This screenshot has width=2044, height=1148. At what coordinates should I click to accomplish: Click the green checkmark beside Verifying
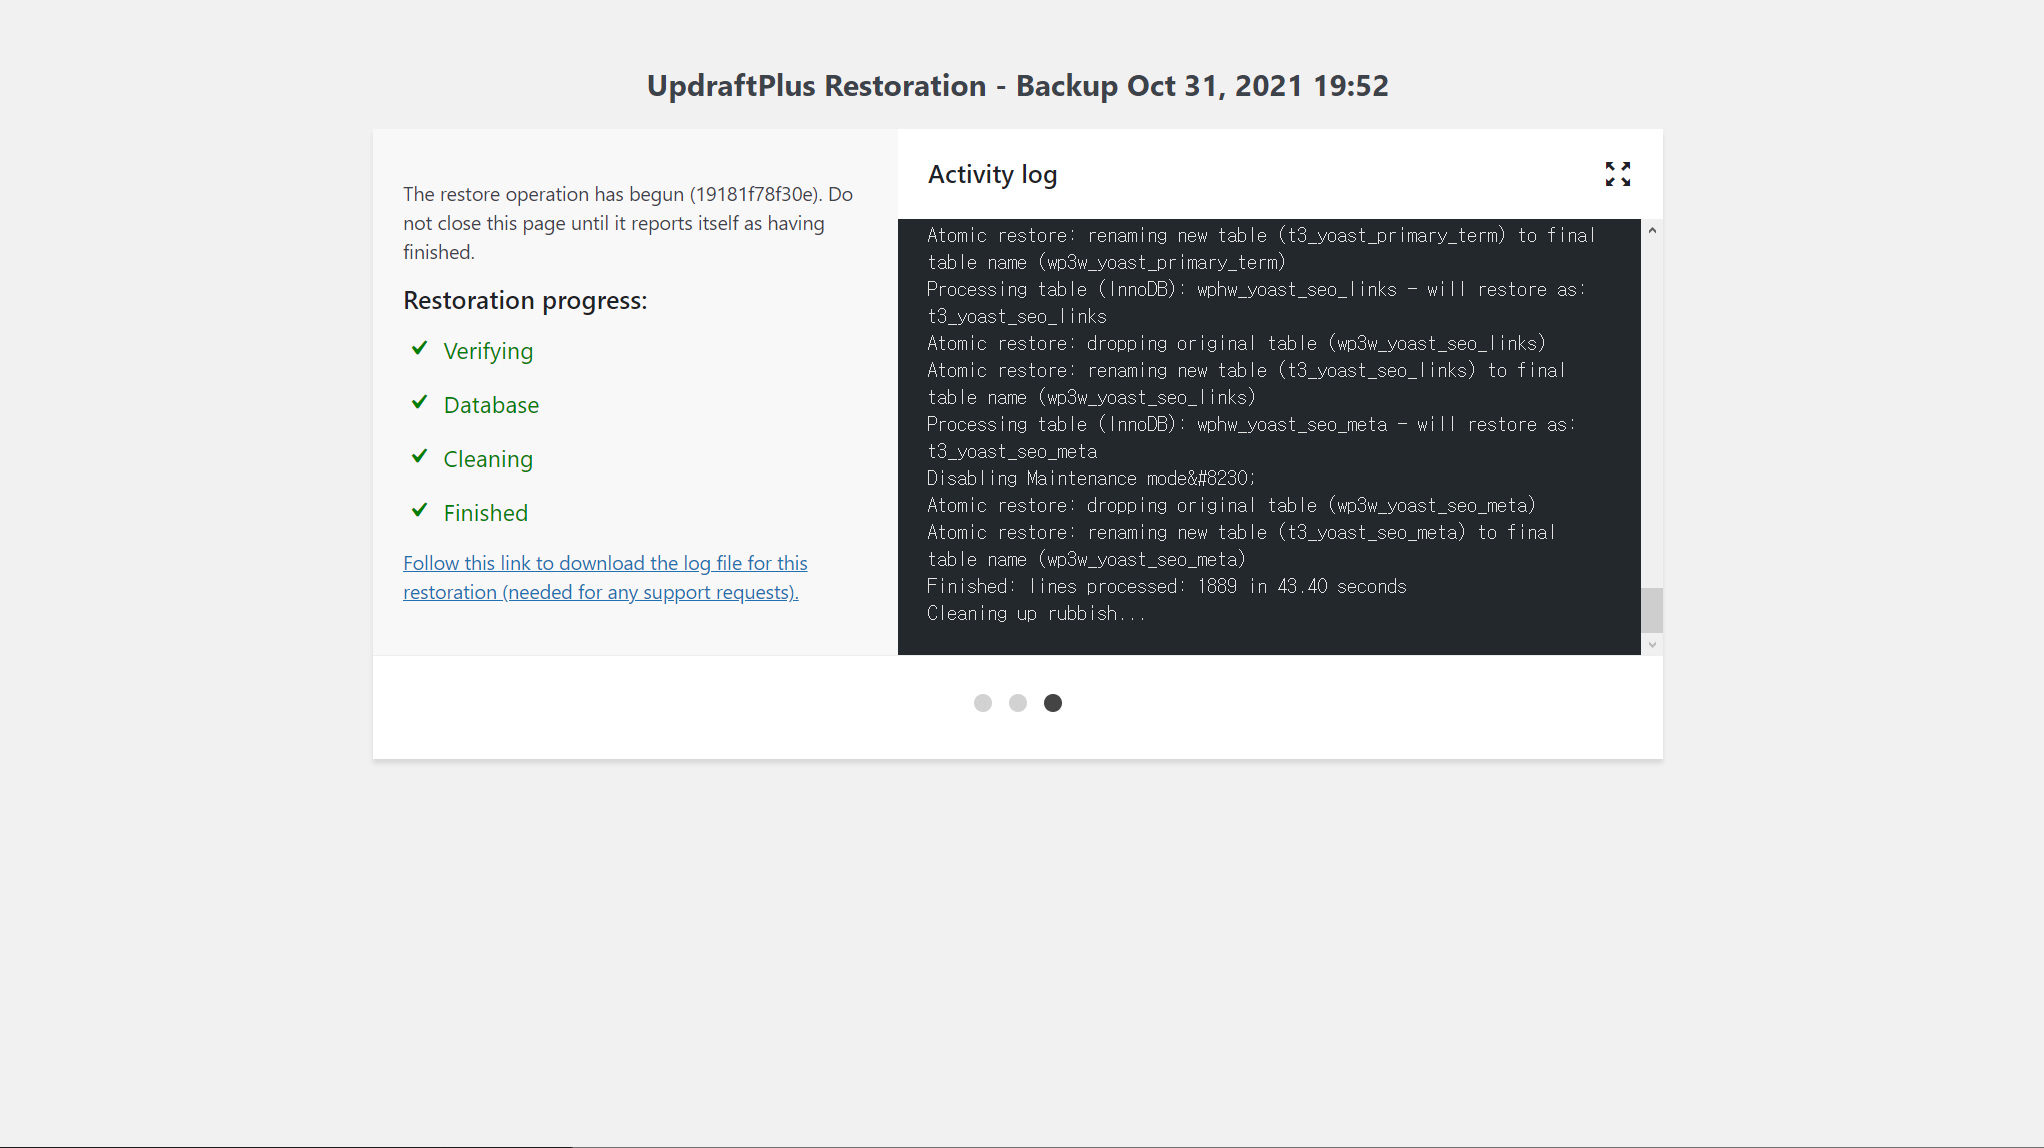(x=420, y=349)
